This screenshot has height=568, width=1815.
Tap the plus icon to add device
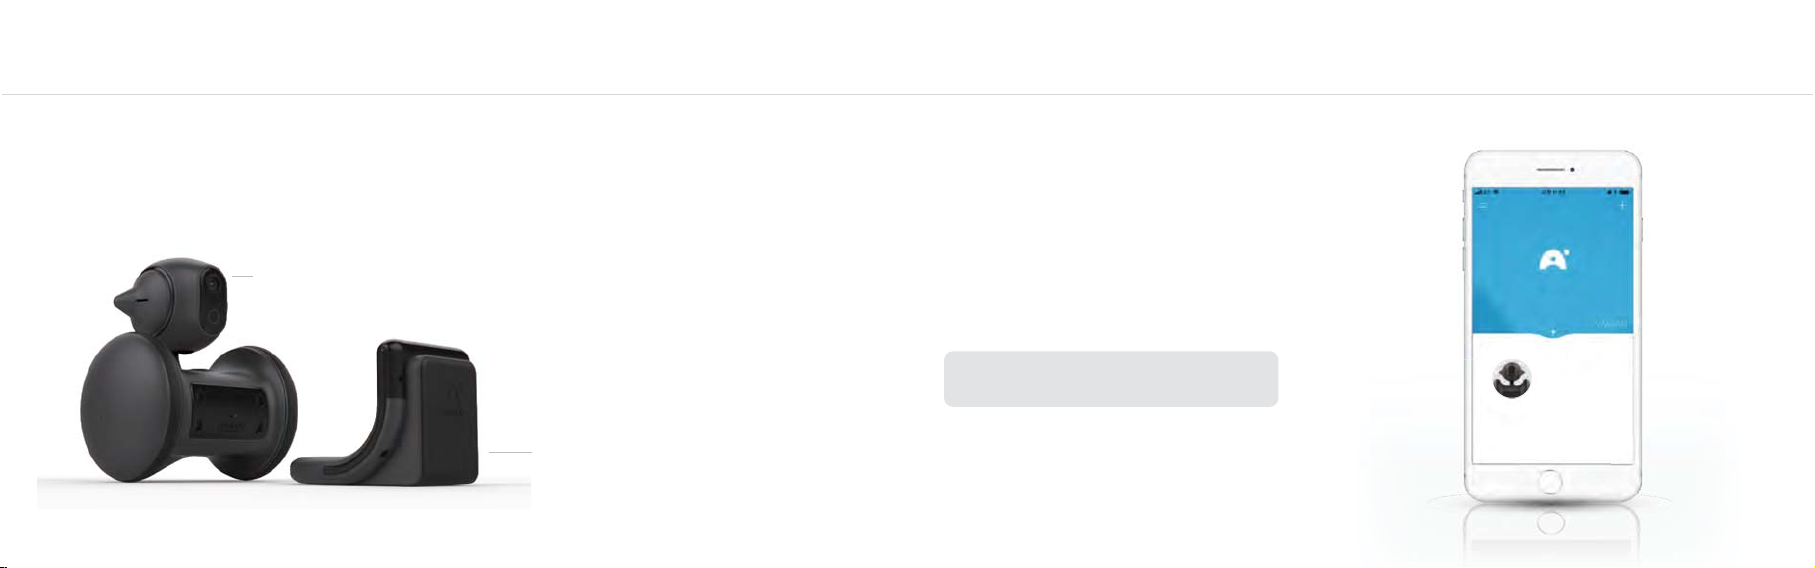point(1622,205)
